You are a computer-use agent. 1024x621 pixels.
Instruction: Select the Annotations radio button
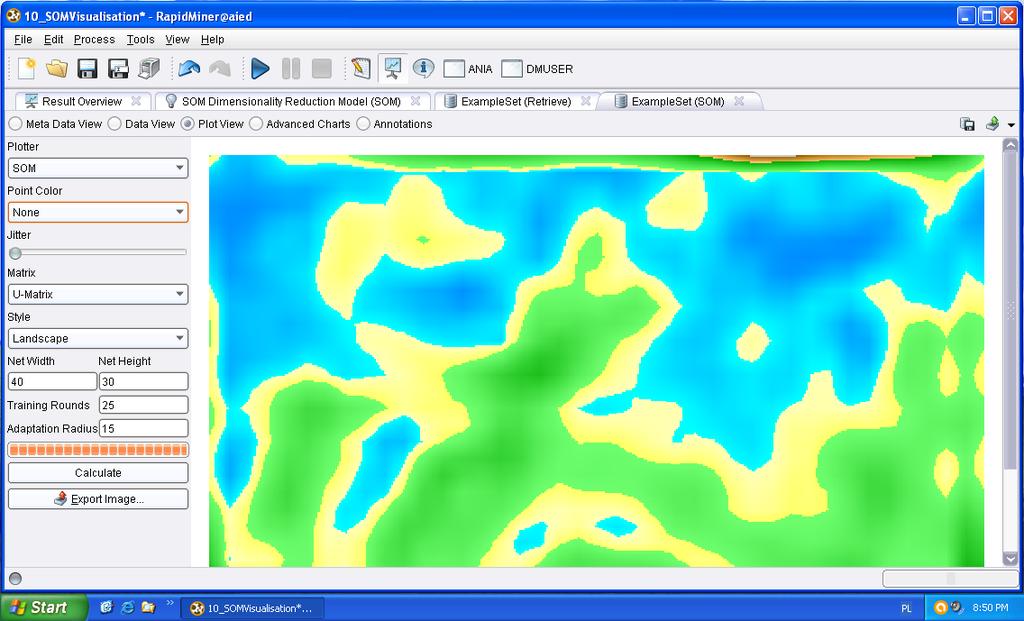(394, 124)
